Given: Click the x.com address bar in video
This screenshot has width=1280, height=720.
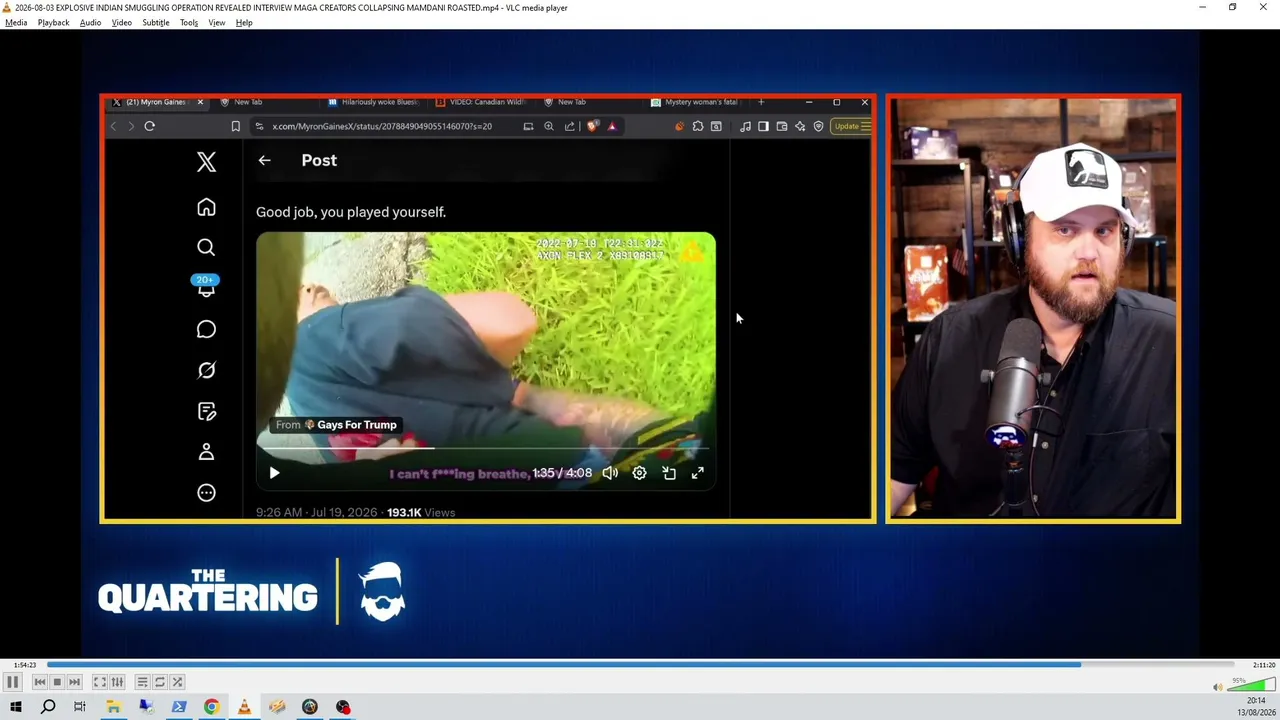Looking at the screenshot, I should pos(382,126).
